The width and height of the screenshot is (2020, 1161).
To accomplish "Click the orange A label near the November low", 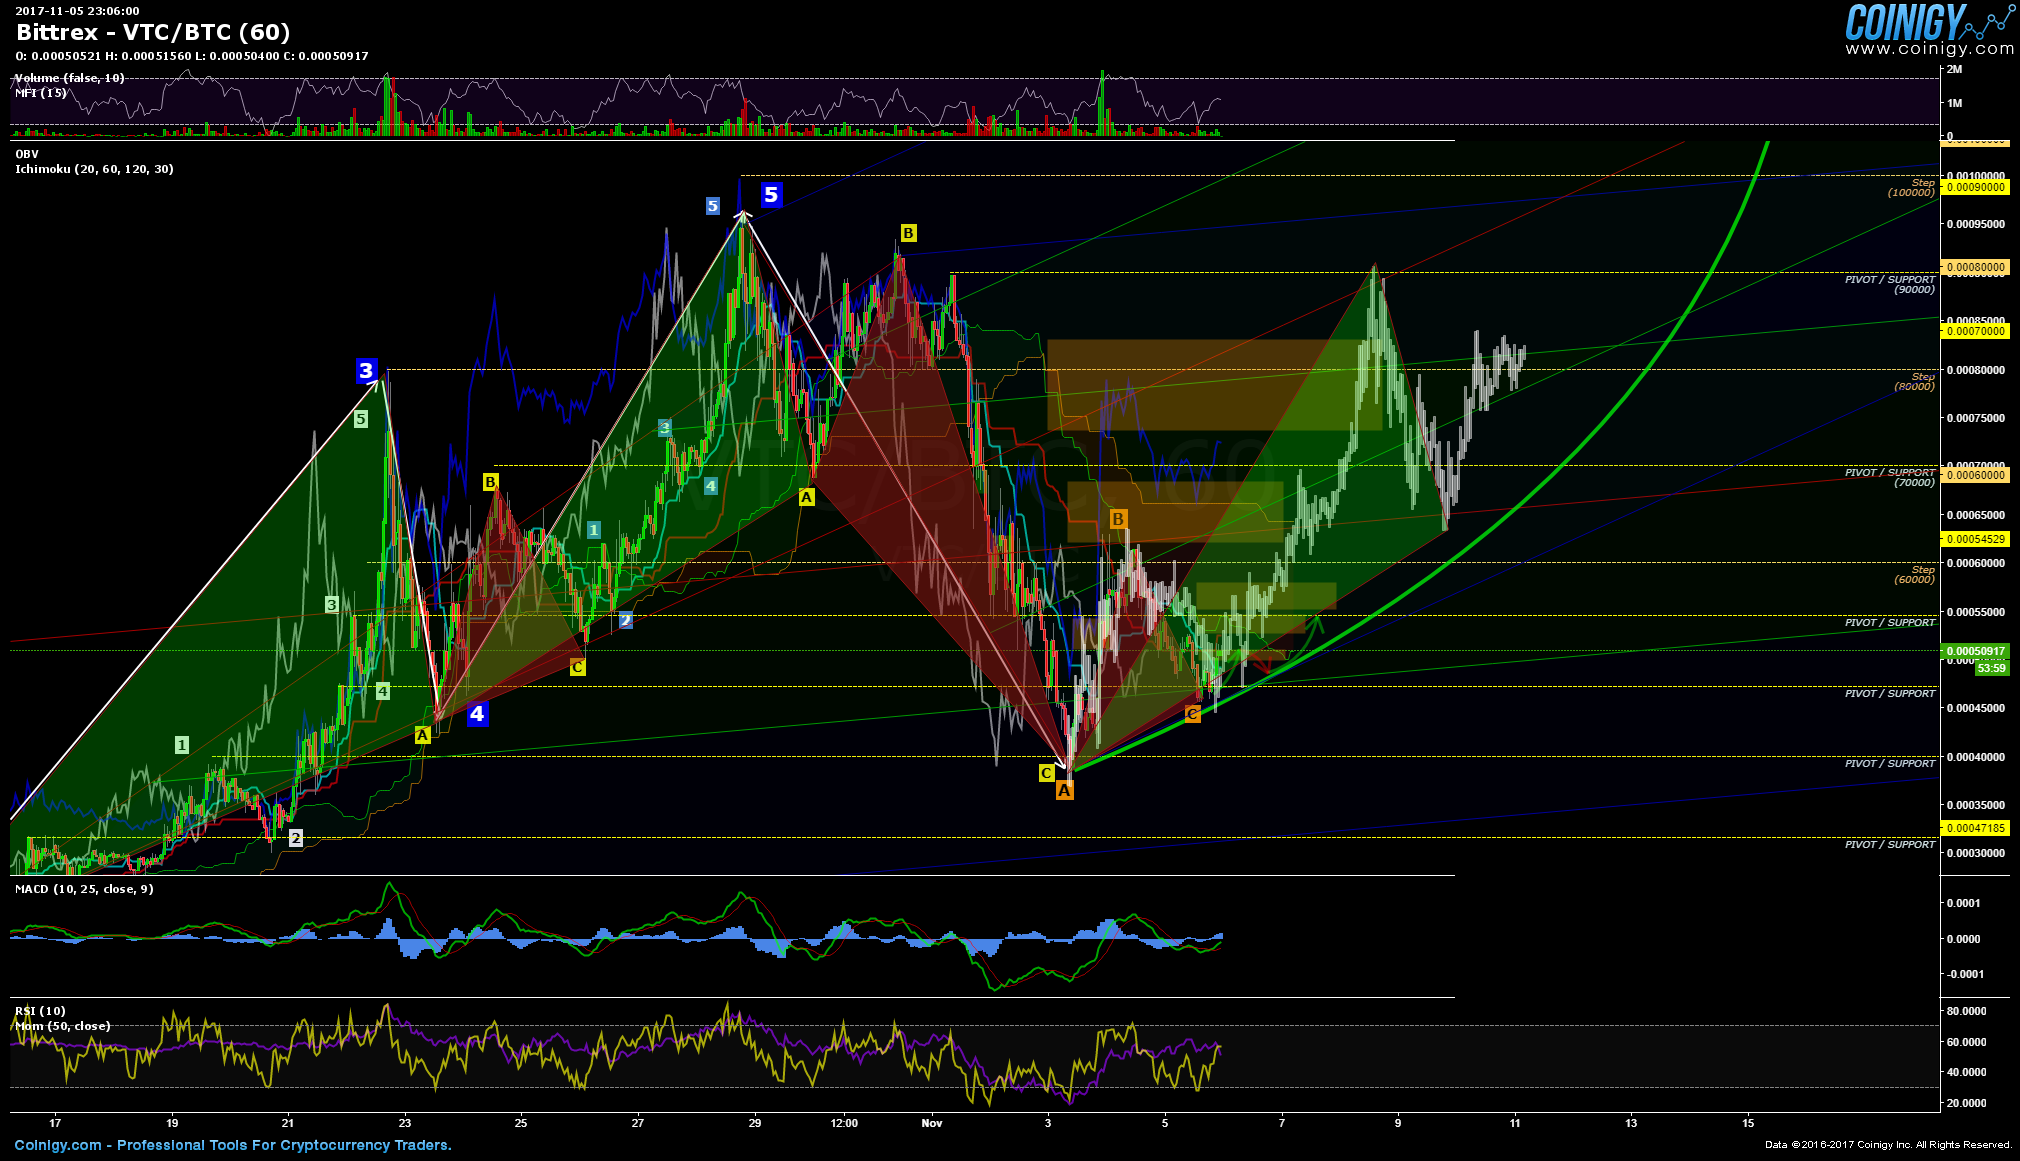I will [1065, 791].
